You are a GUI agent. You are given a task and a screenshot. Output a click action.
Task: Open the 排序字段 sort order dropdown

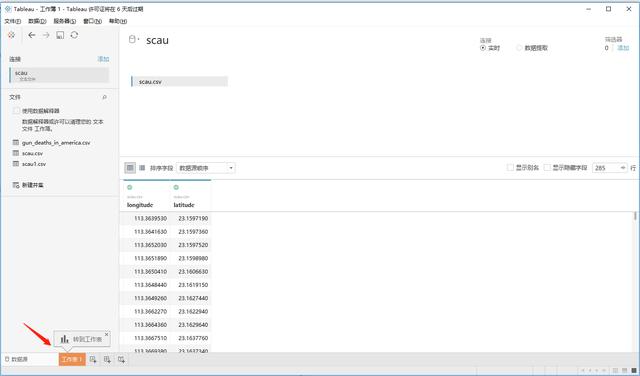(206, 168)
